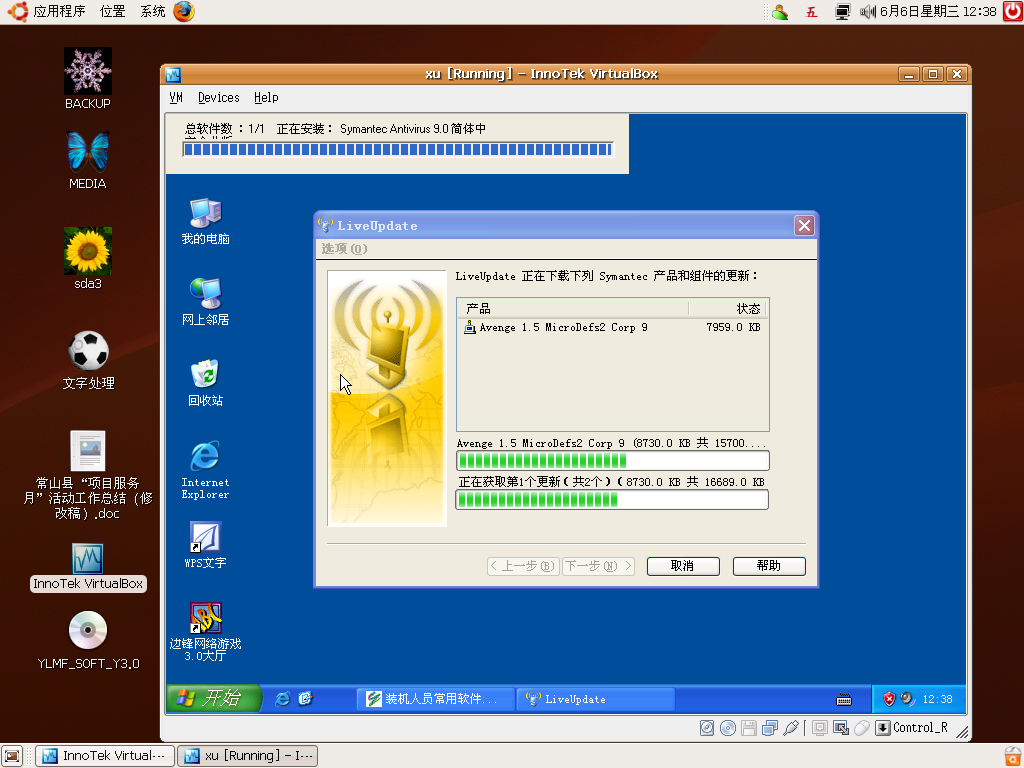Viewport: 1024px width, 768px height.
Task: Click Symantec Antivirus install progress bar
Action: pyautogui.click(x=398, y=150)
